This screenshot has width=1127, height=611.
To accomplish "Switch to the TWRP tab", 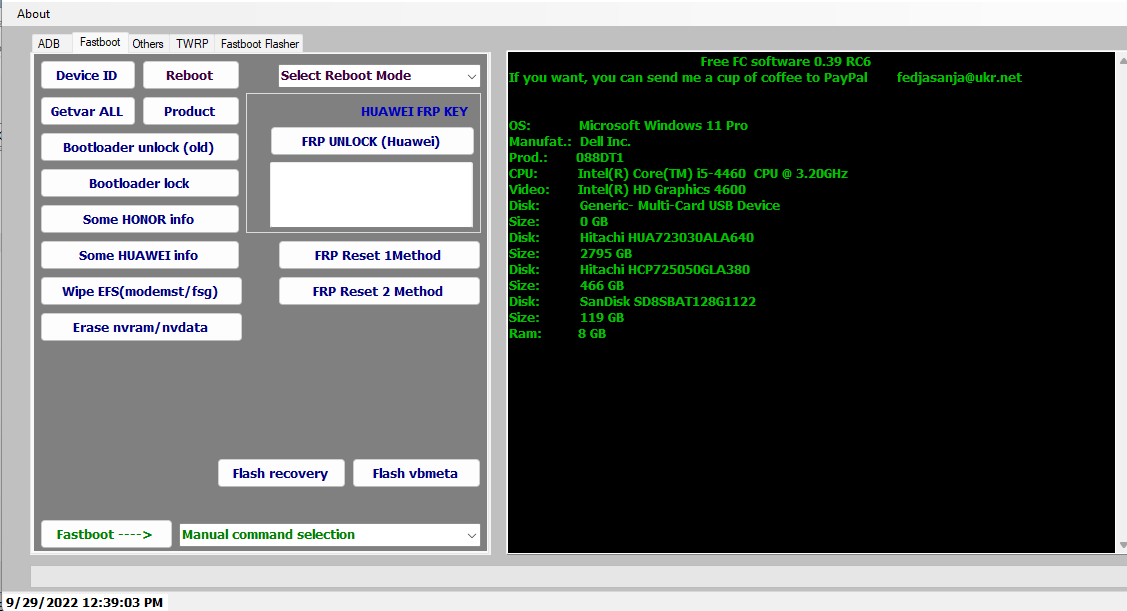I will [x=191, y=43].
